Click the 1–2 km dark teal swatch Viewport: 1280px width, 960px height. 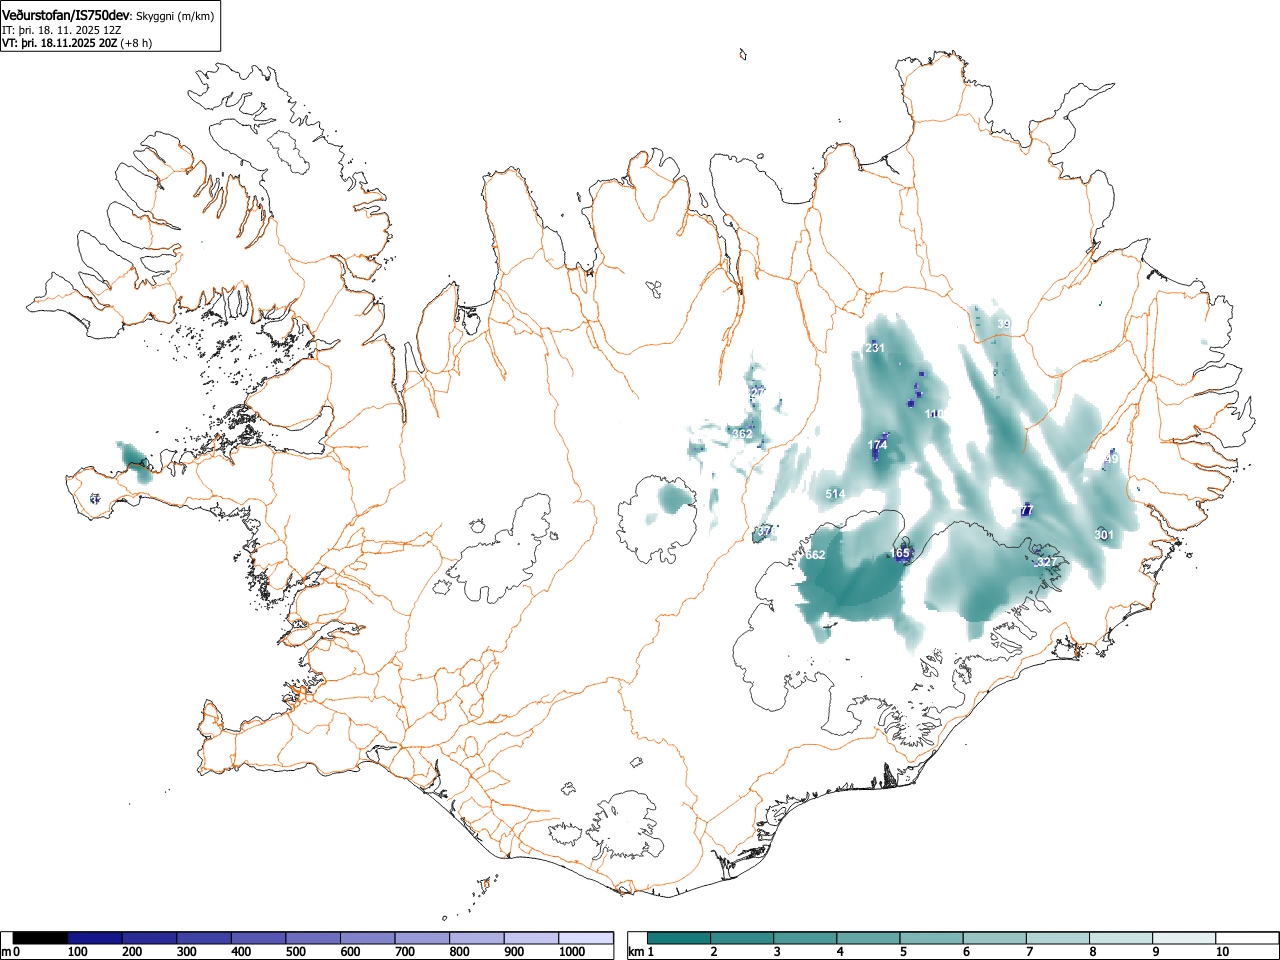pos(680,938)
